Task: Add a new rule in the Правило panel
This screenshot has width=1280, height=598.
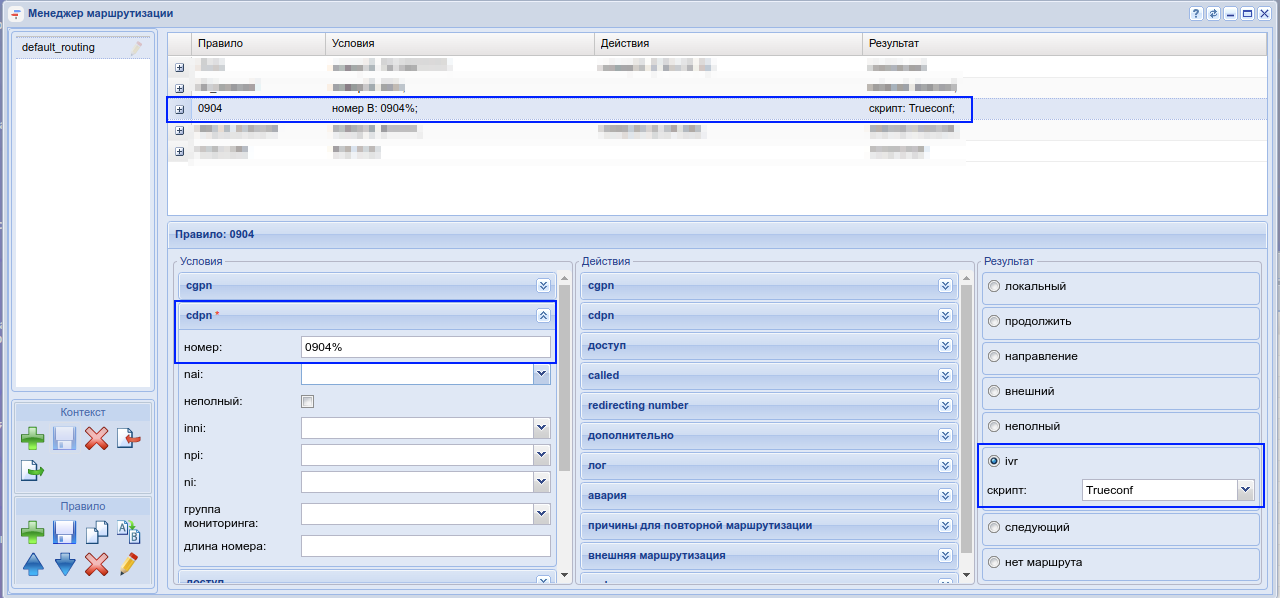Action: point(33,532)
